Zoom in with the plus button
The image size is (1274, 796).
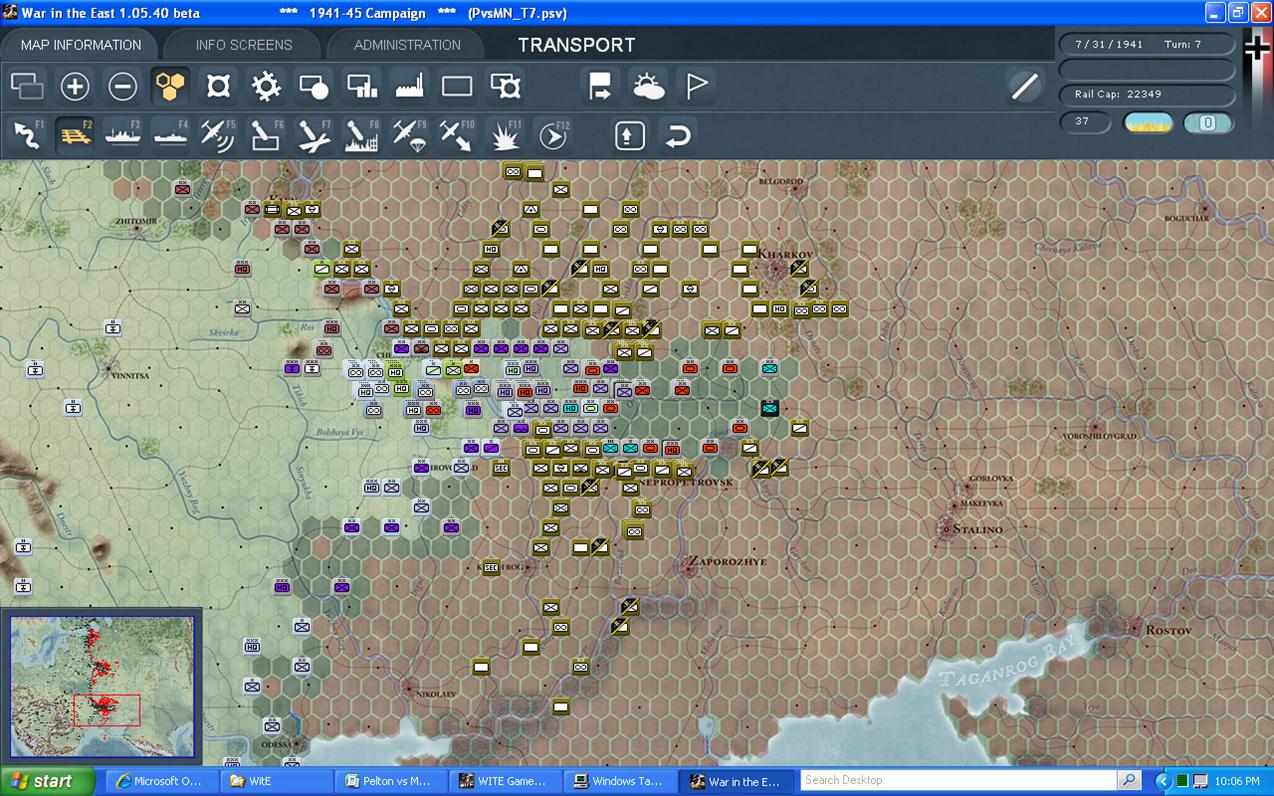click(75, 87)
